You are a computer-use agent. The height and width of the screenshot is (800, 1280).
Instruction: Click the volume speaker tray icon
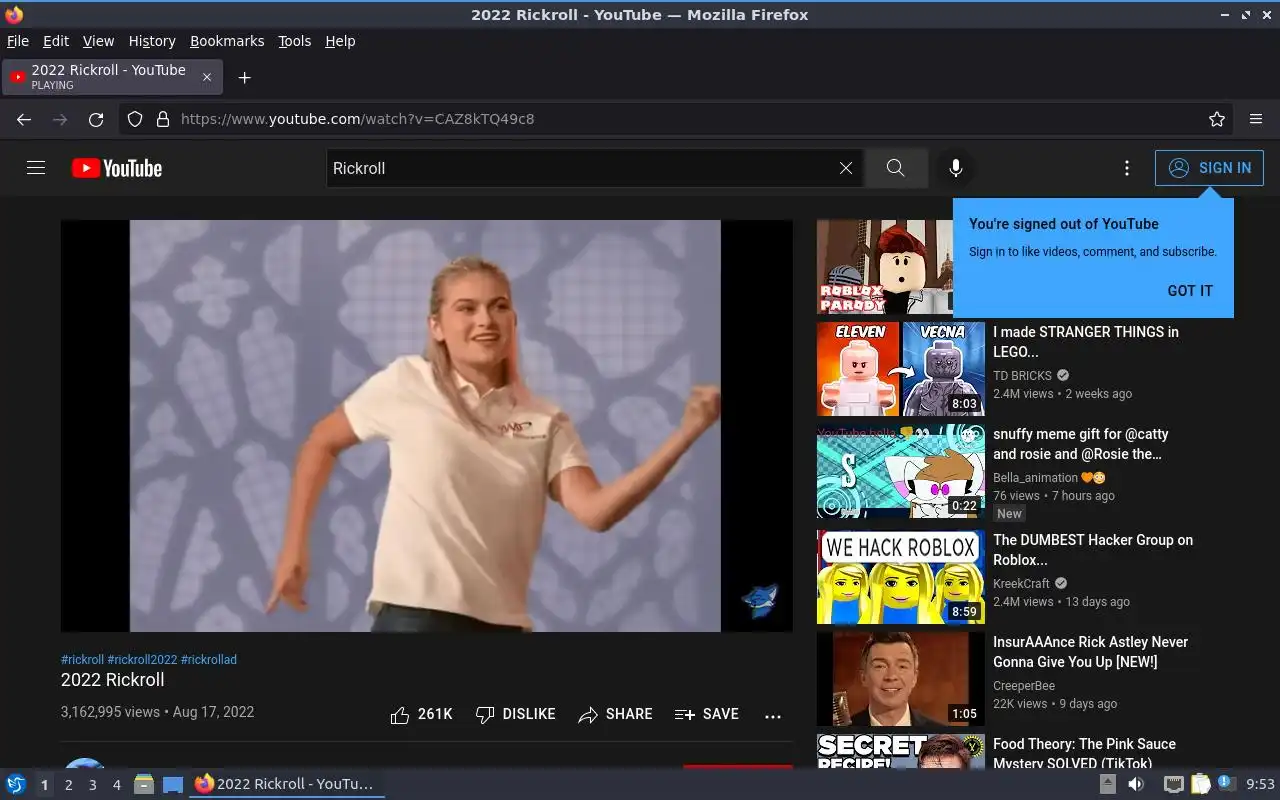pos(1136,784)
